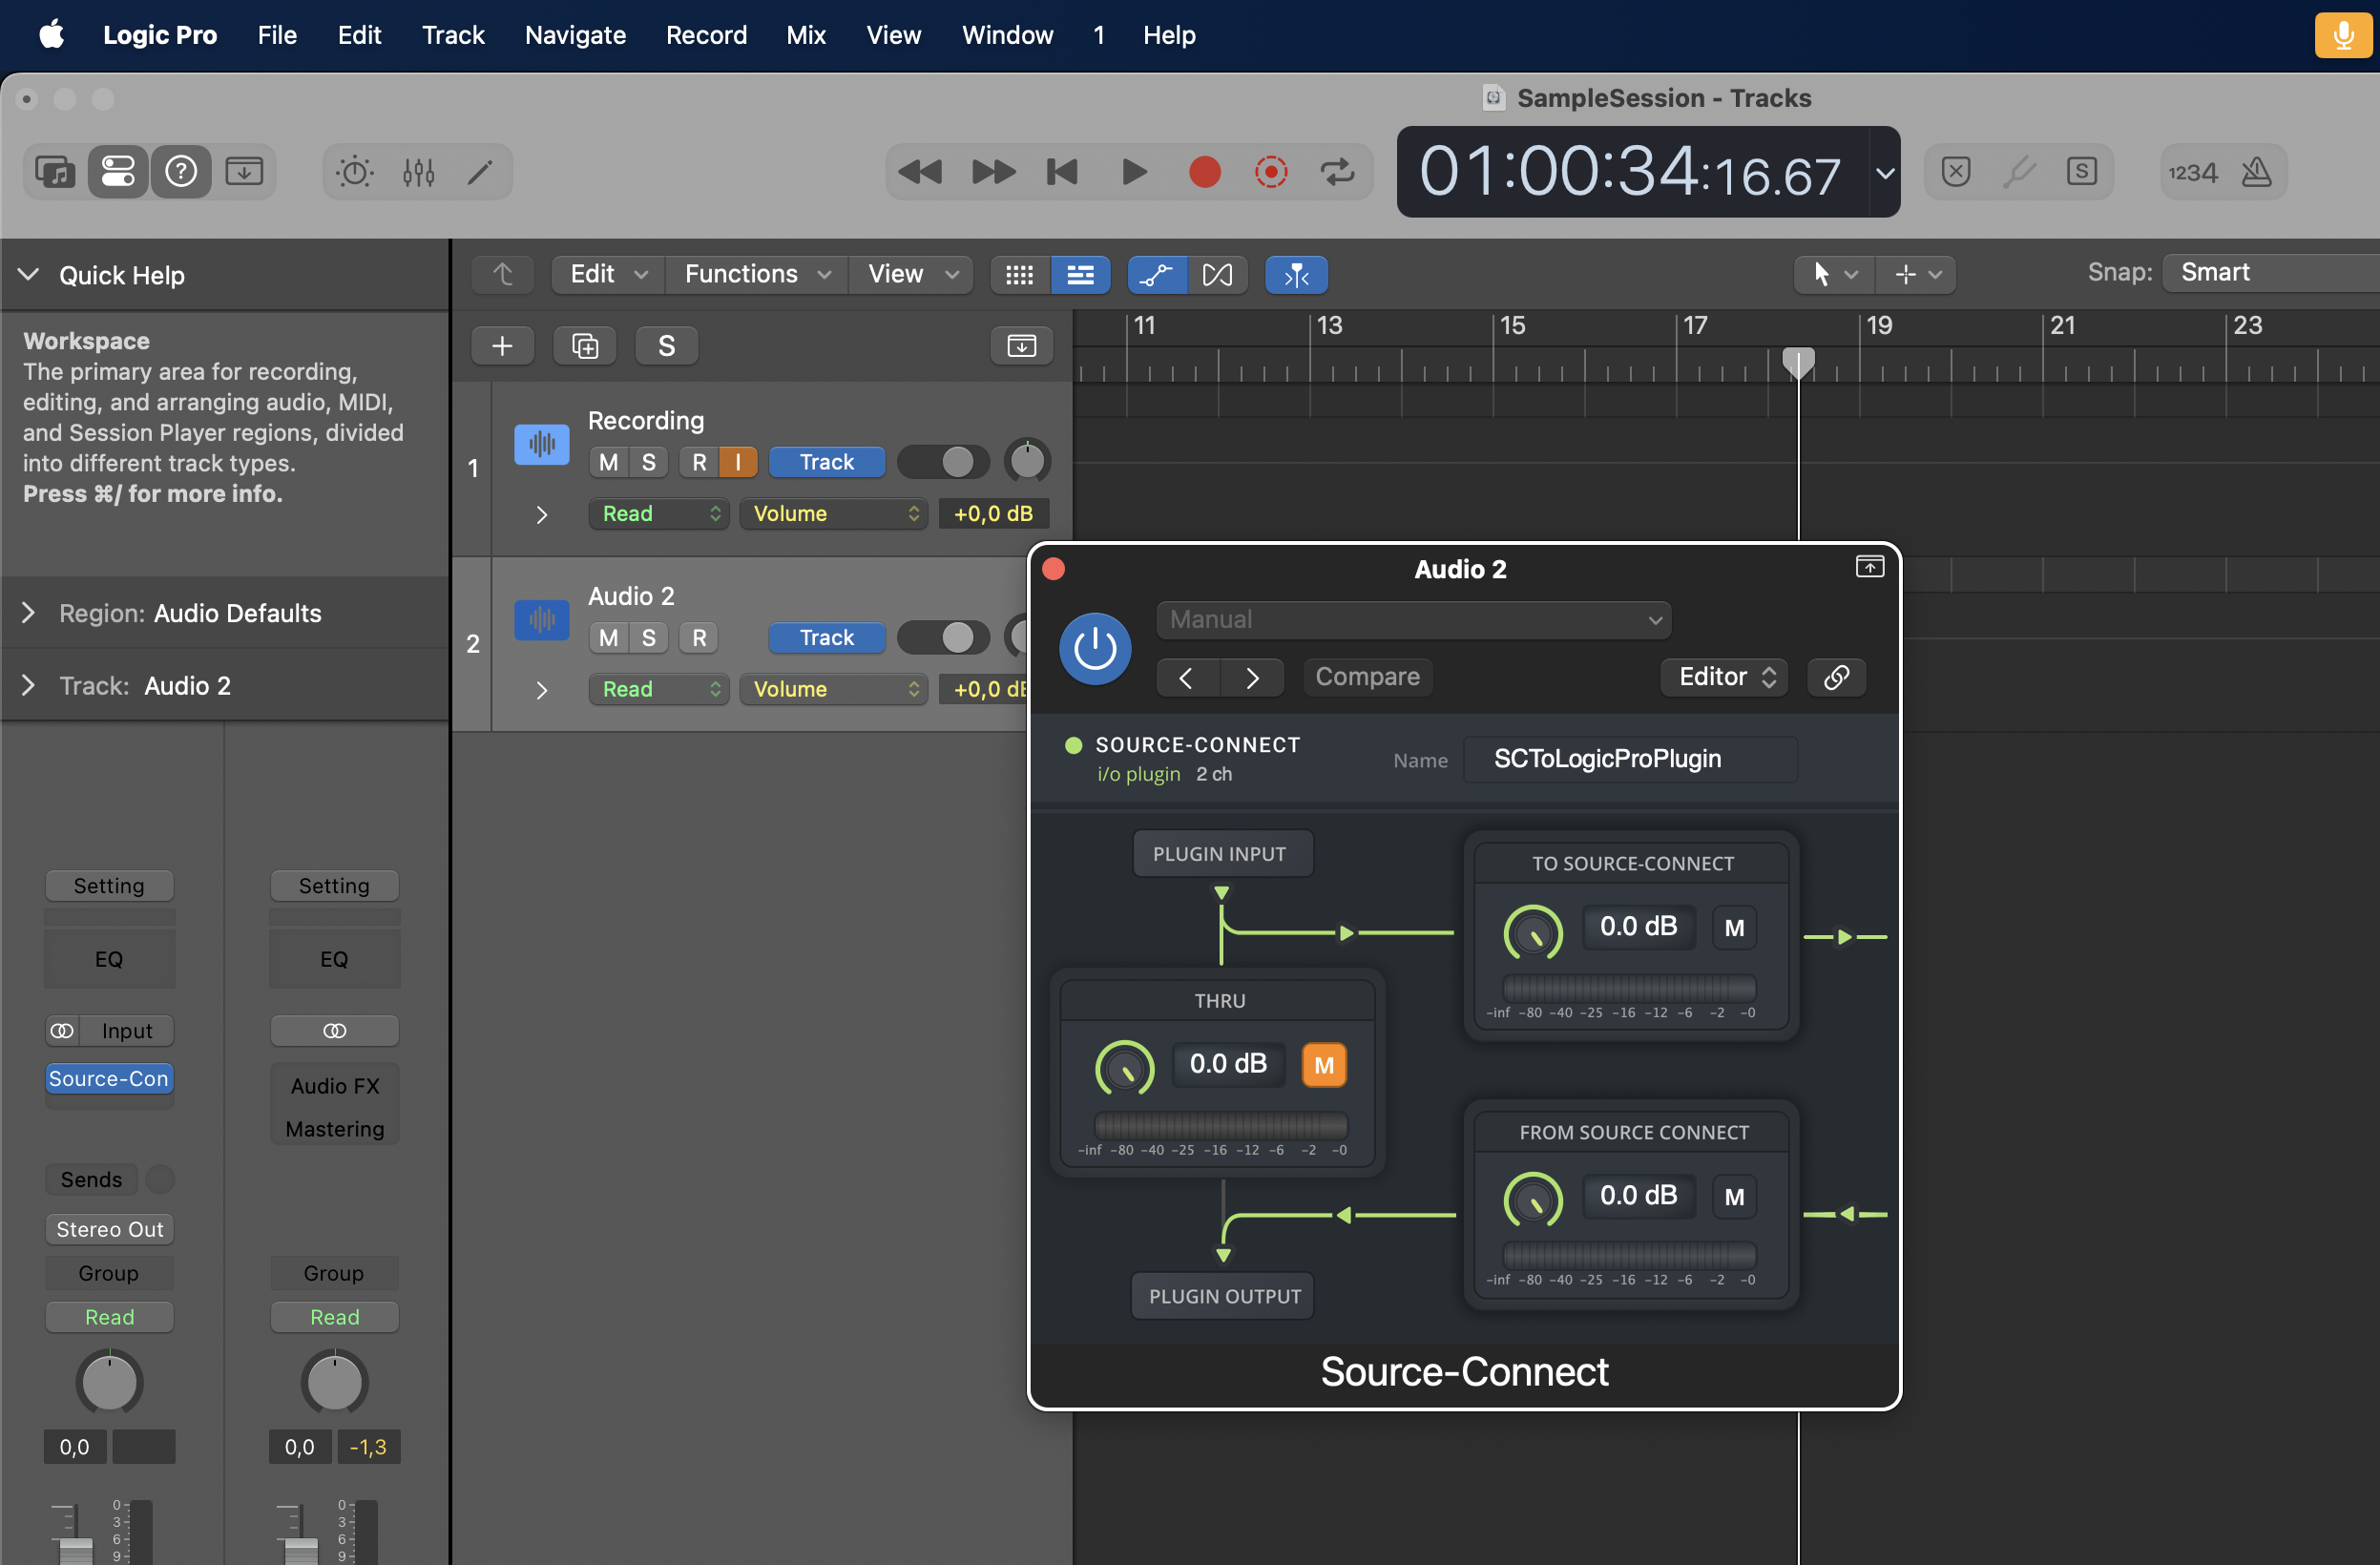The width and height of the screenshot is (2380, 1565).
Task: Click the plugin link chain icon
Action: coord(1836,677)
